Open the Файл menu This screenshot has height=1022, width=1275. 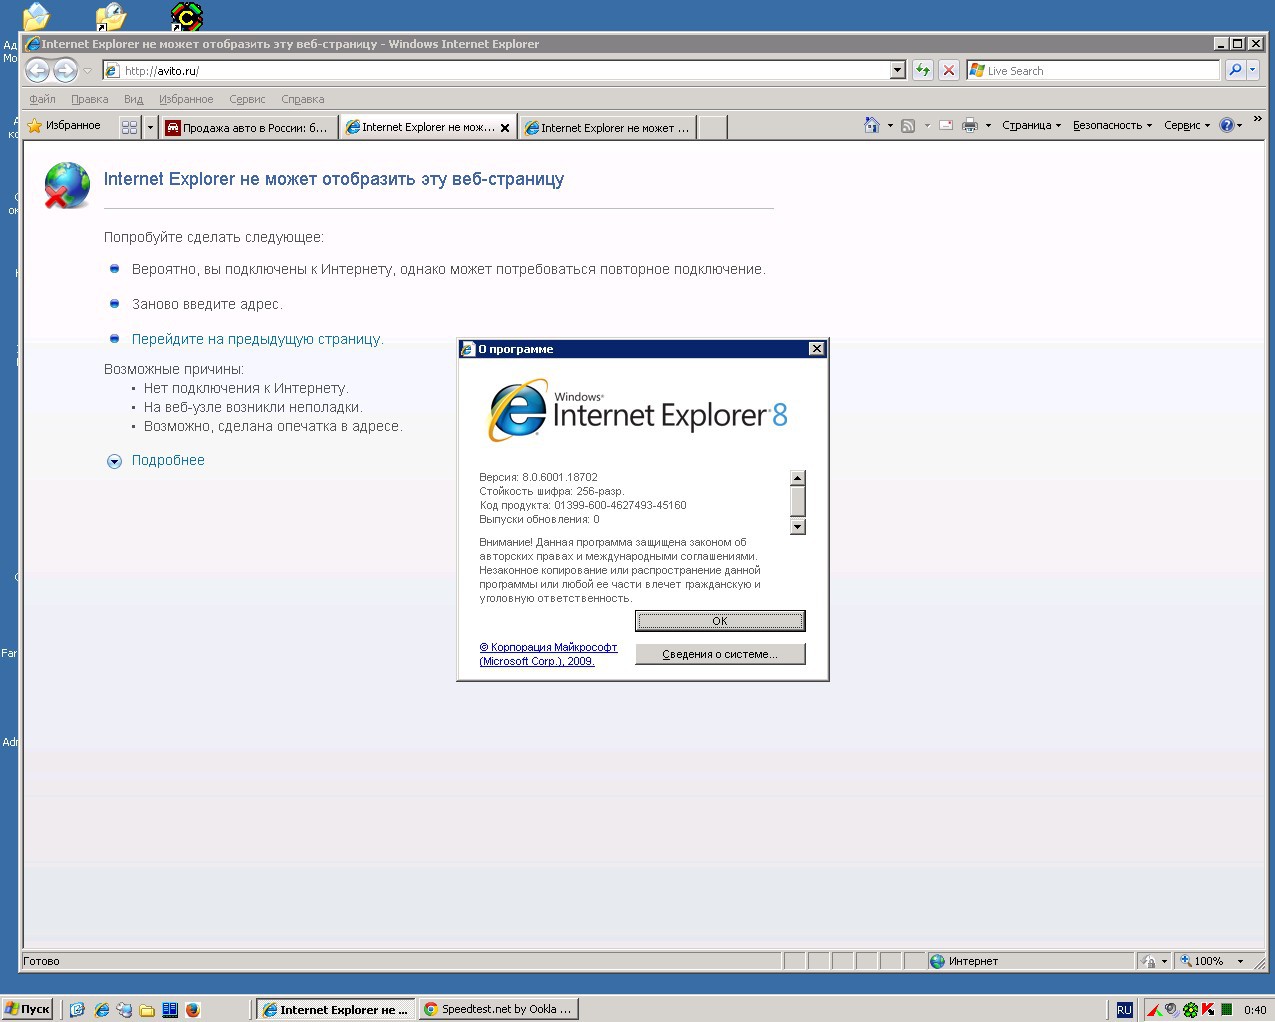click(x=42, y=99)
